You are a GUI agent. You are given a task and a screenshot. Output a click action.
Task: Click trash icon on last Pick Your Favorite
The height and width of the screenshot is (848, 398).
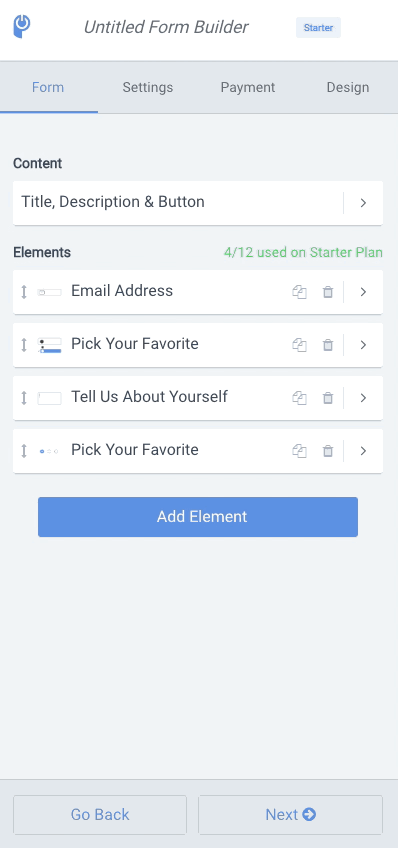pos(328,451)
